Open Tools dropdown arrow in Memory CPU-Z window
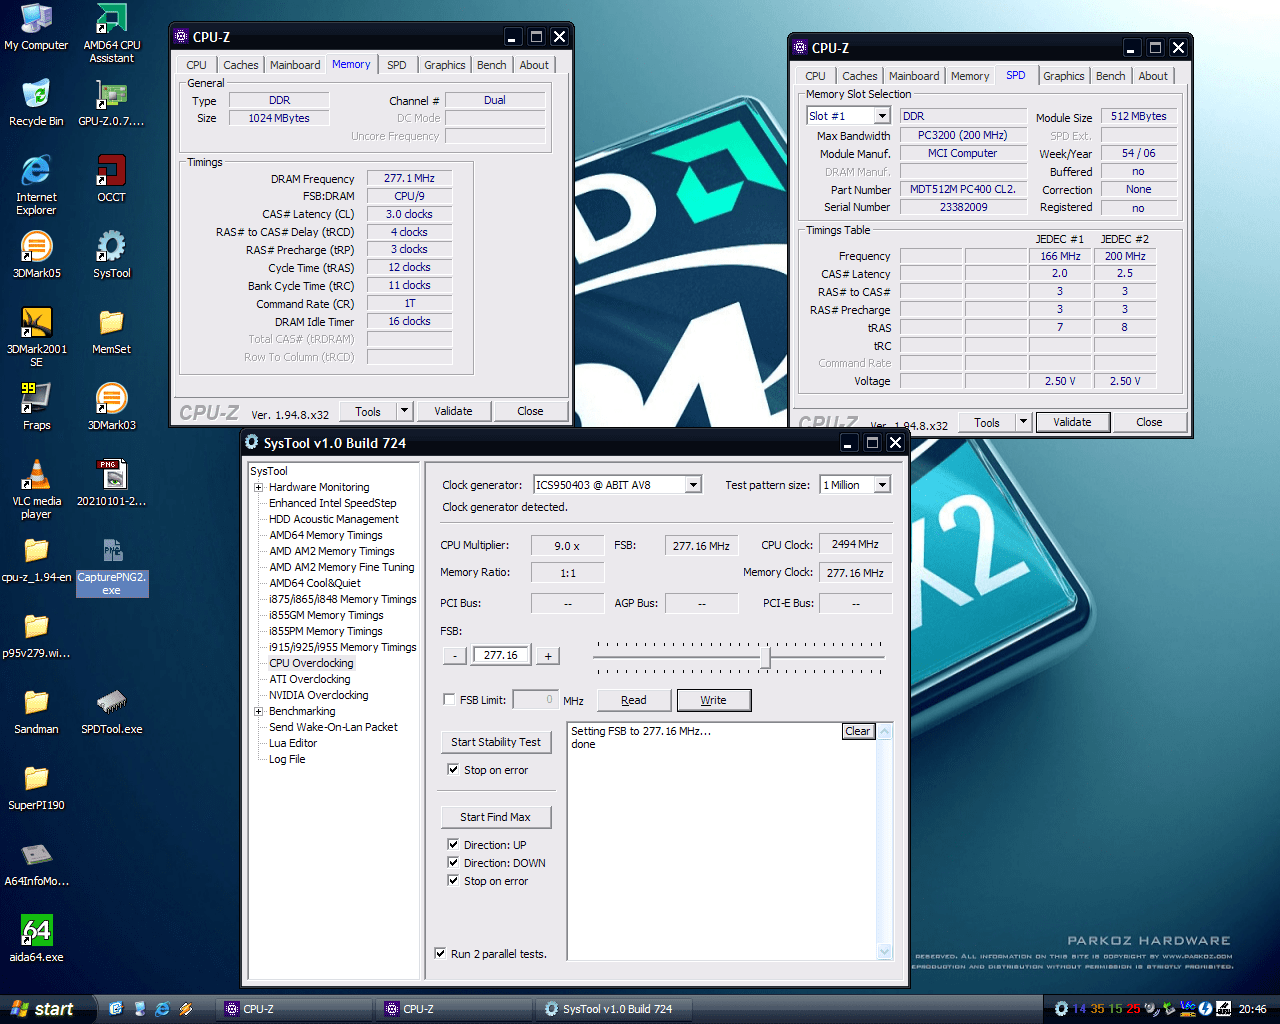 (x=404, y=411)
